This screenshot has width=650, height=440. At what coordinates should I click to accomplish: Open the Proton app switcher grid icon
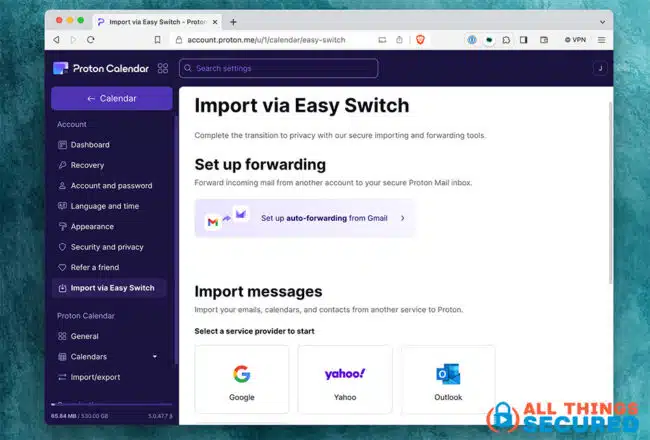click(x=163, y=68)
